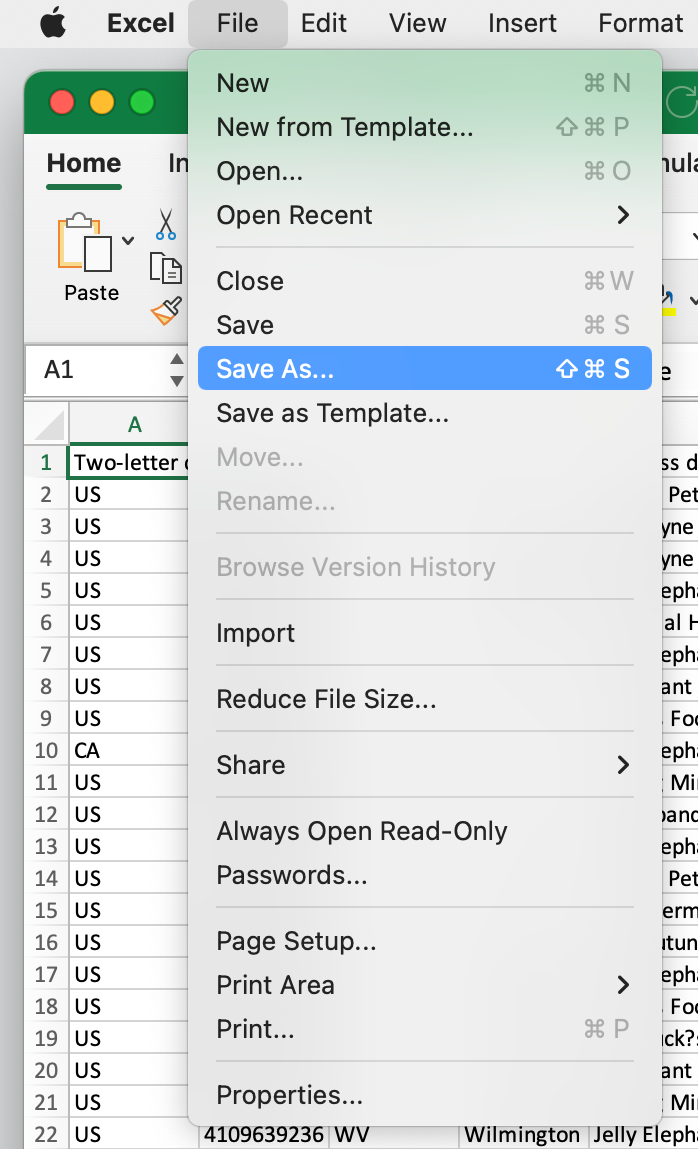Switch to the Home ribbon tab
This screenshot has height=1149, width=698.
84,163
